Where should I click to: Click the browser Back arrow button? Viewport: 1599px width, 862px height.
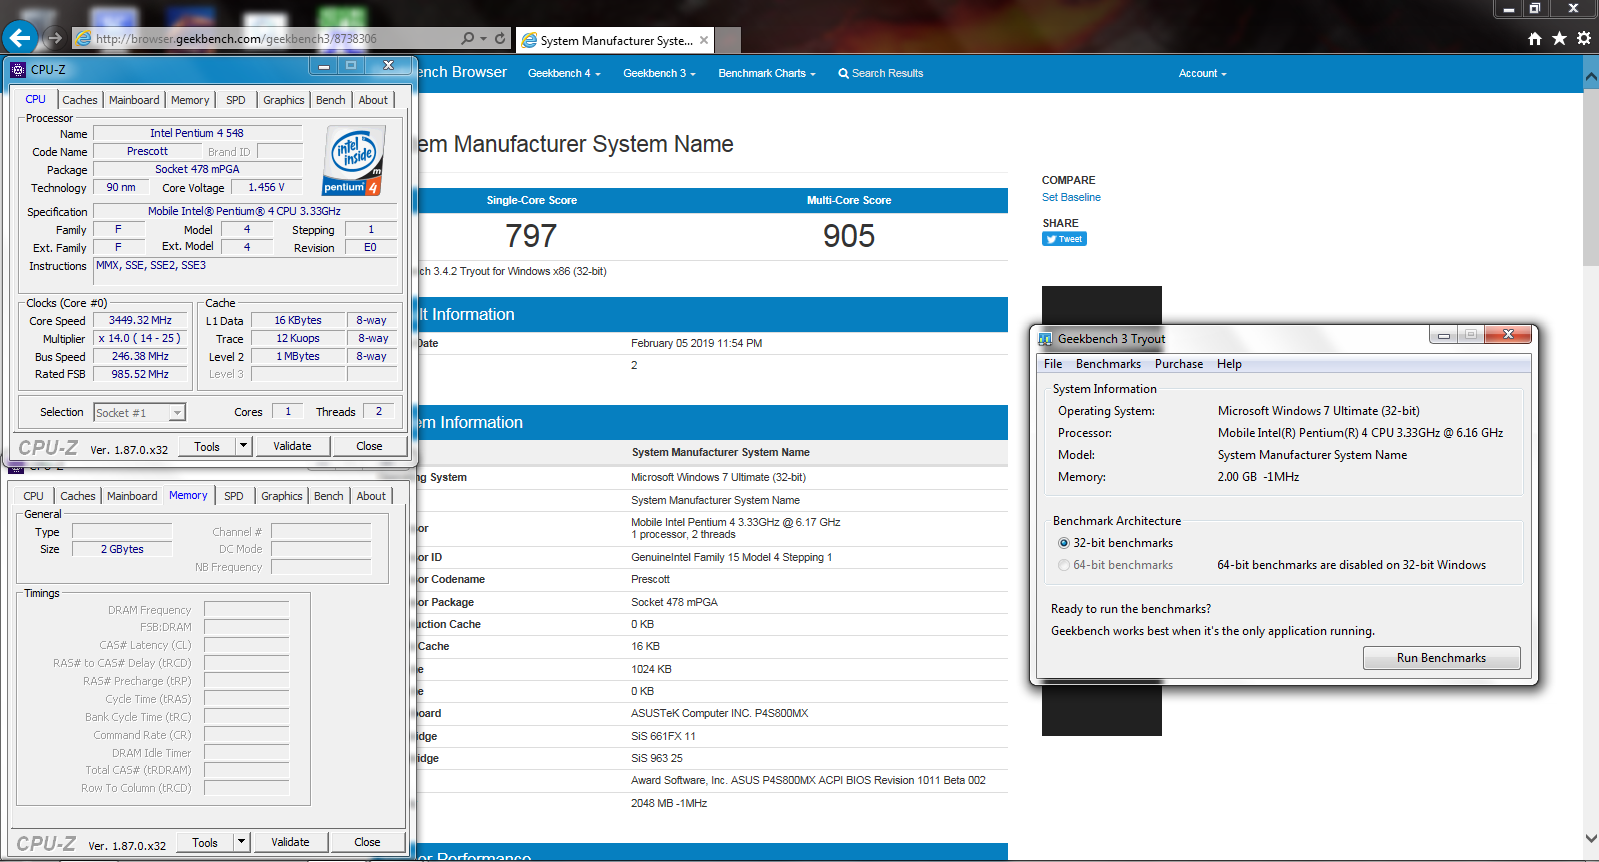pos(20,38)
